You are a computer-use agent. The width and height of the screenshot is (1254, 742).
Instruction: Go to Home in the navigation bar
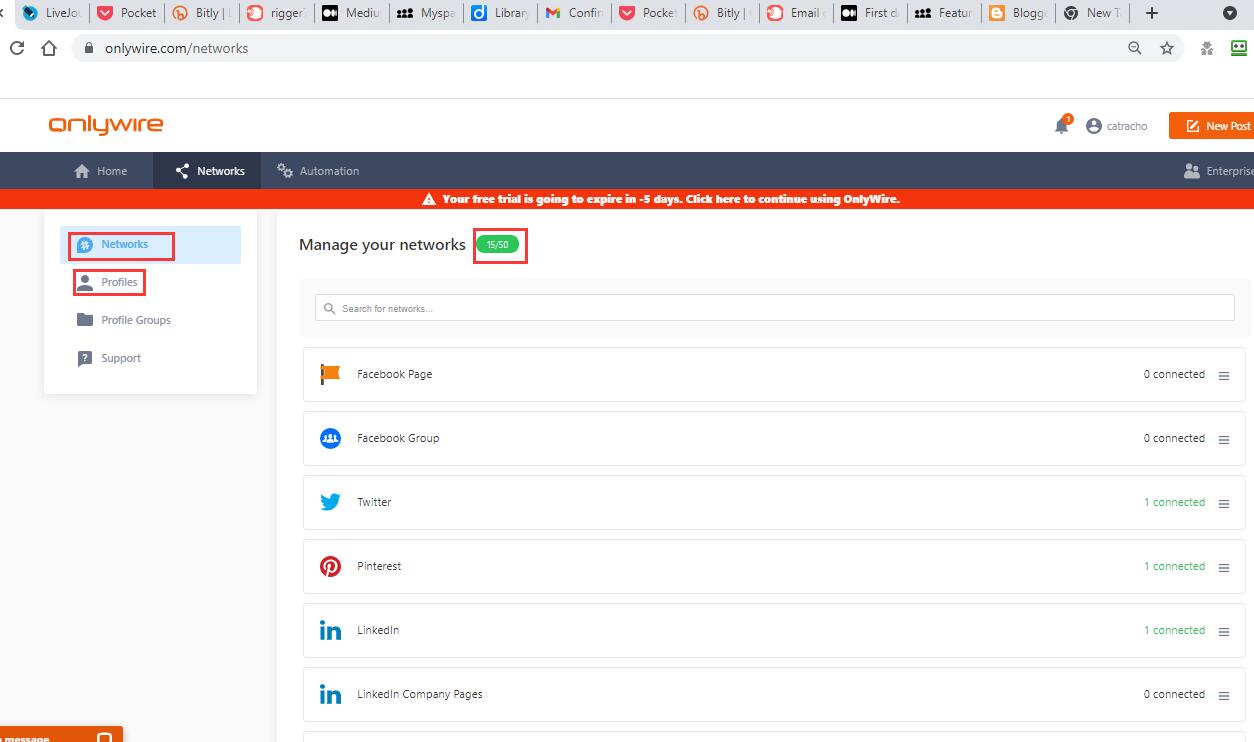[x=101, y=171]
